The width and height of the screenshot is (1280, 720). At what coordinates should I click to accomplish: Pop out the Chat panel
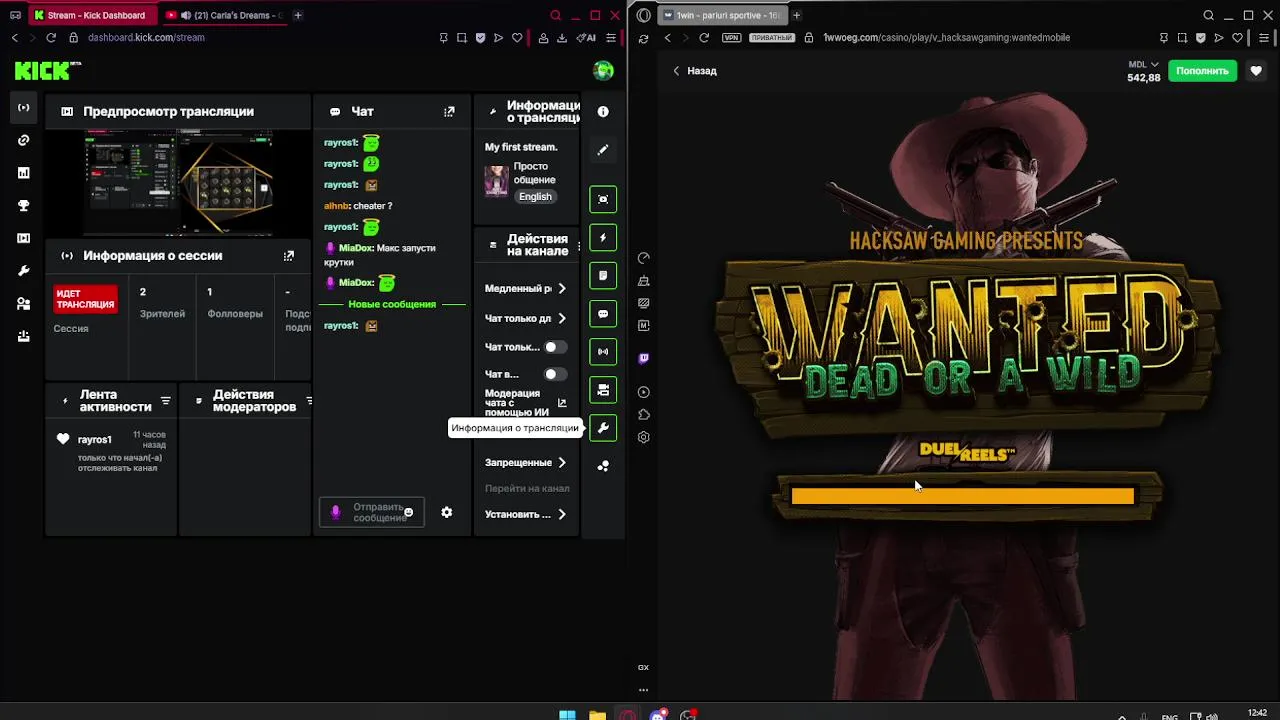(449, 112)
